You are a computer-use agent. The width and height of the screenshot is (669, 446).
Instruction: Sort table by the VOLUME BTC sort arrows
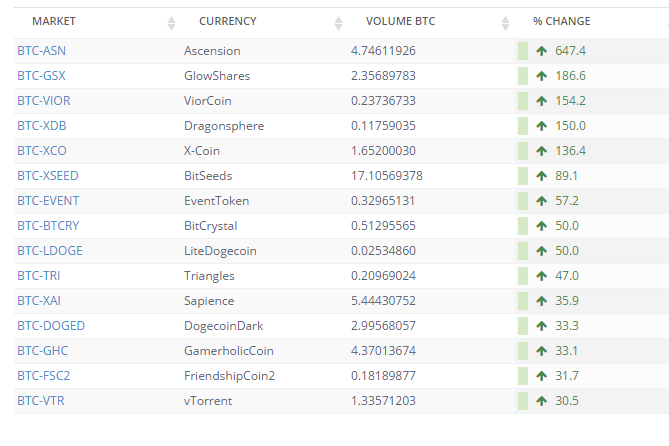click(x=505, y=23)
